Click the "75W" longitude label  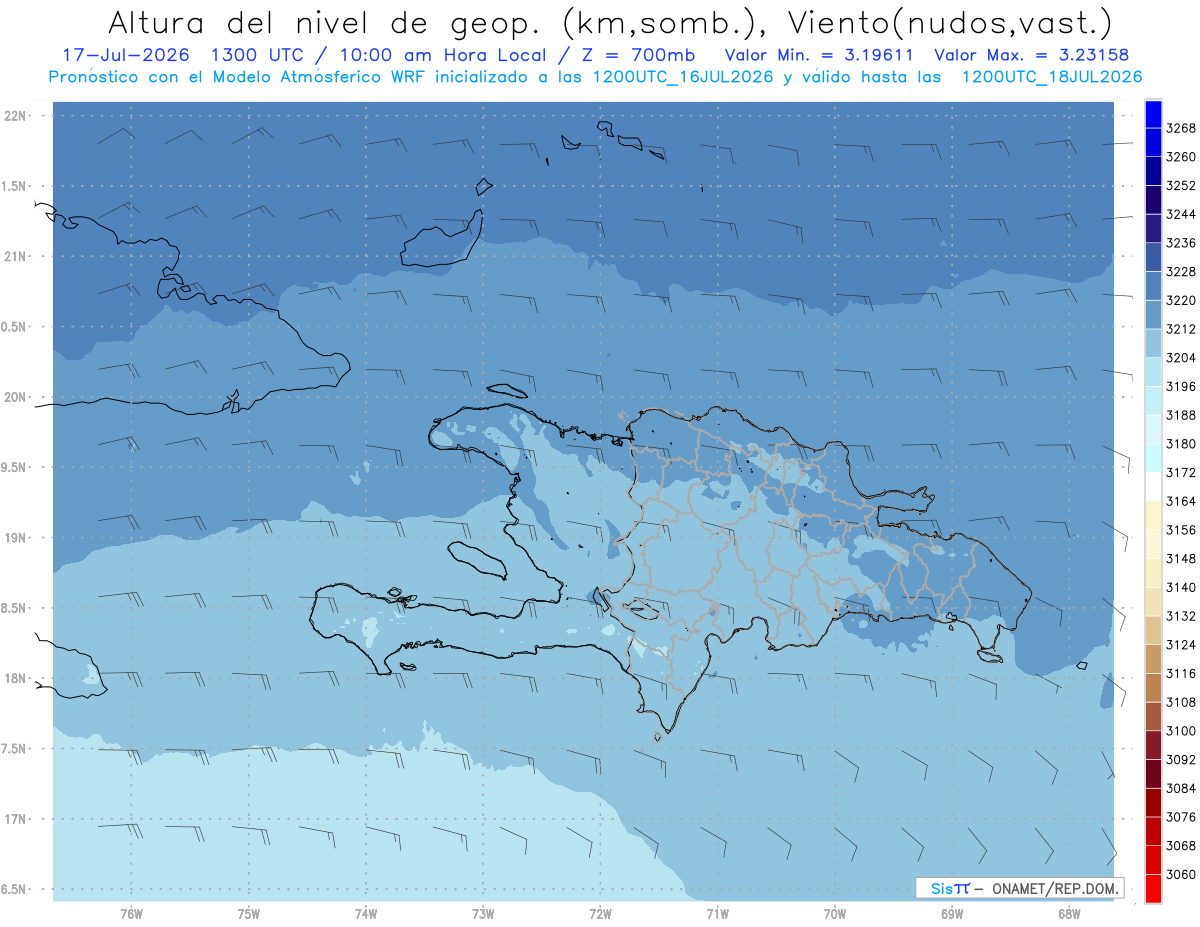[249, 914]
